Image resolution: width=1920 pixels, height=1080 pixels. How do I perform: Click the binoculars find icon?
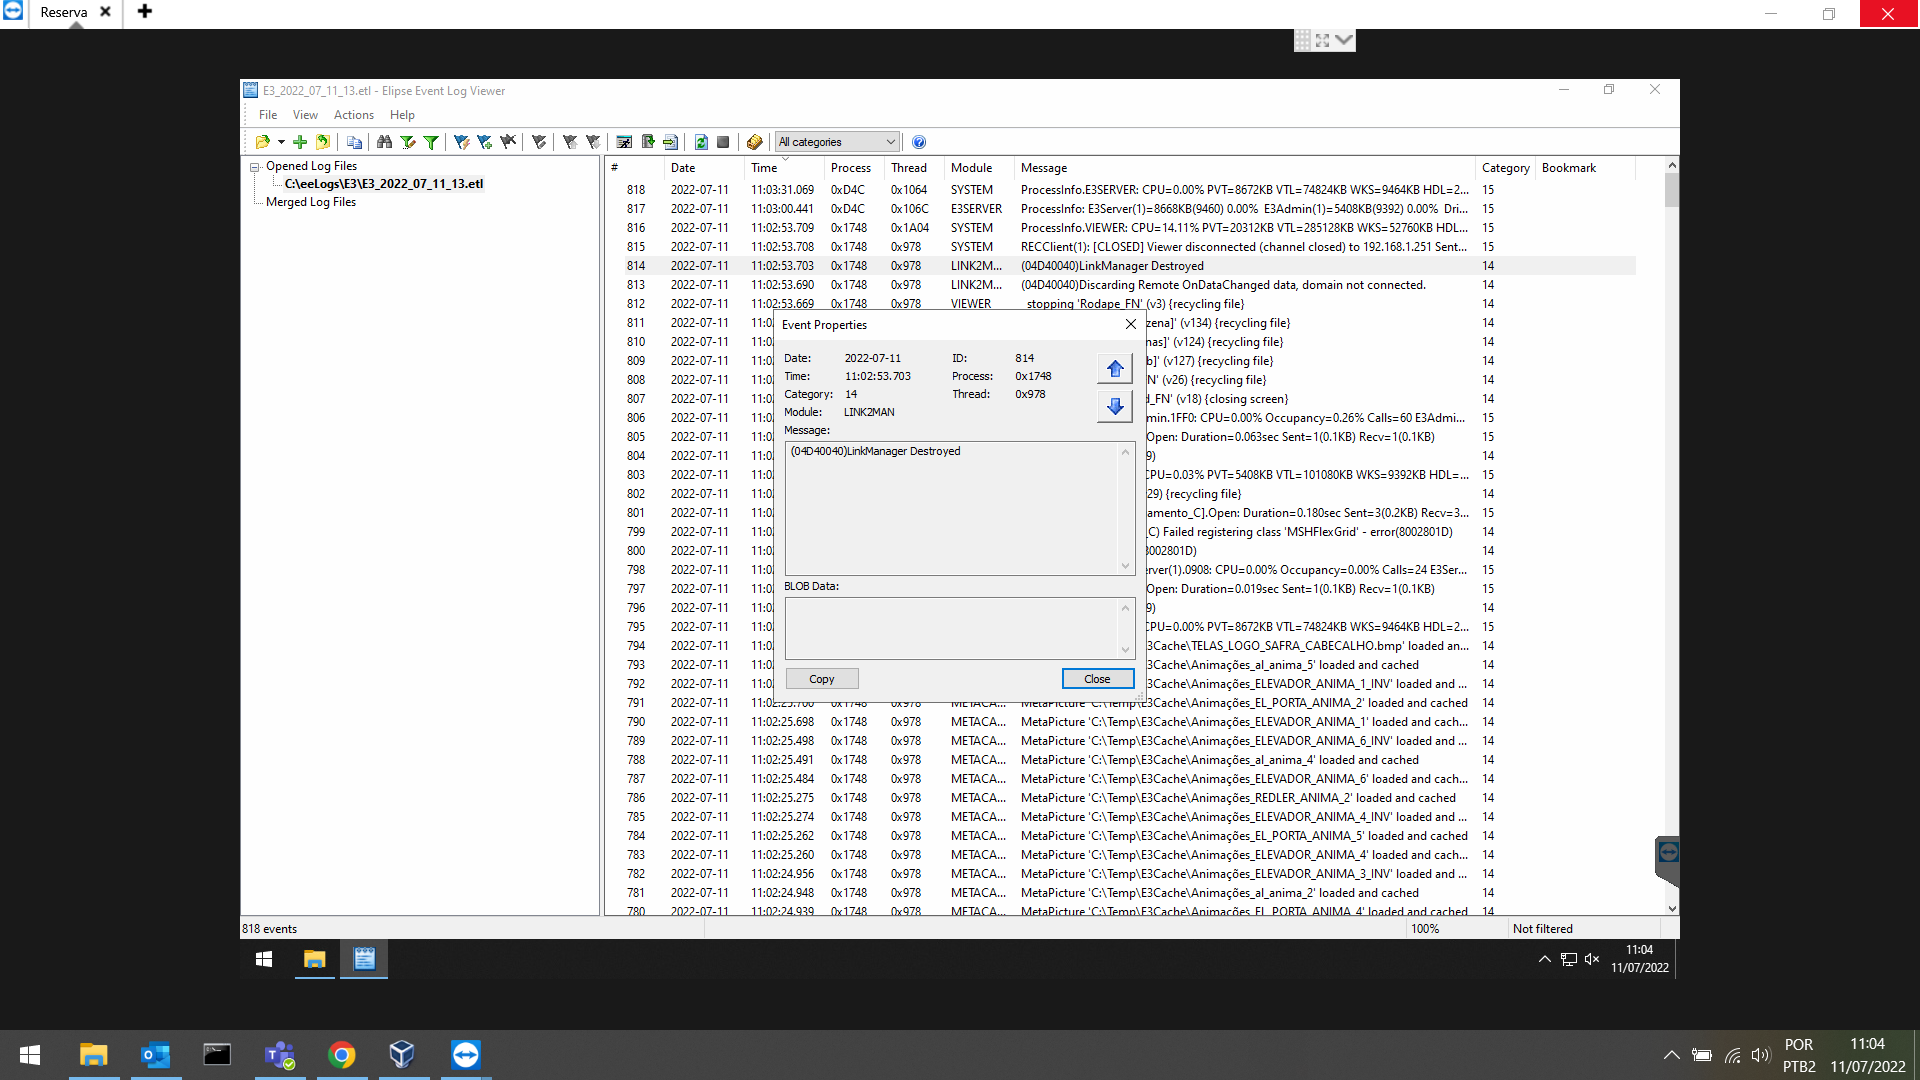click(x=384, y=142)
